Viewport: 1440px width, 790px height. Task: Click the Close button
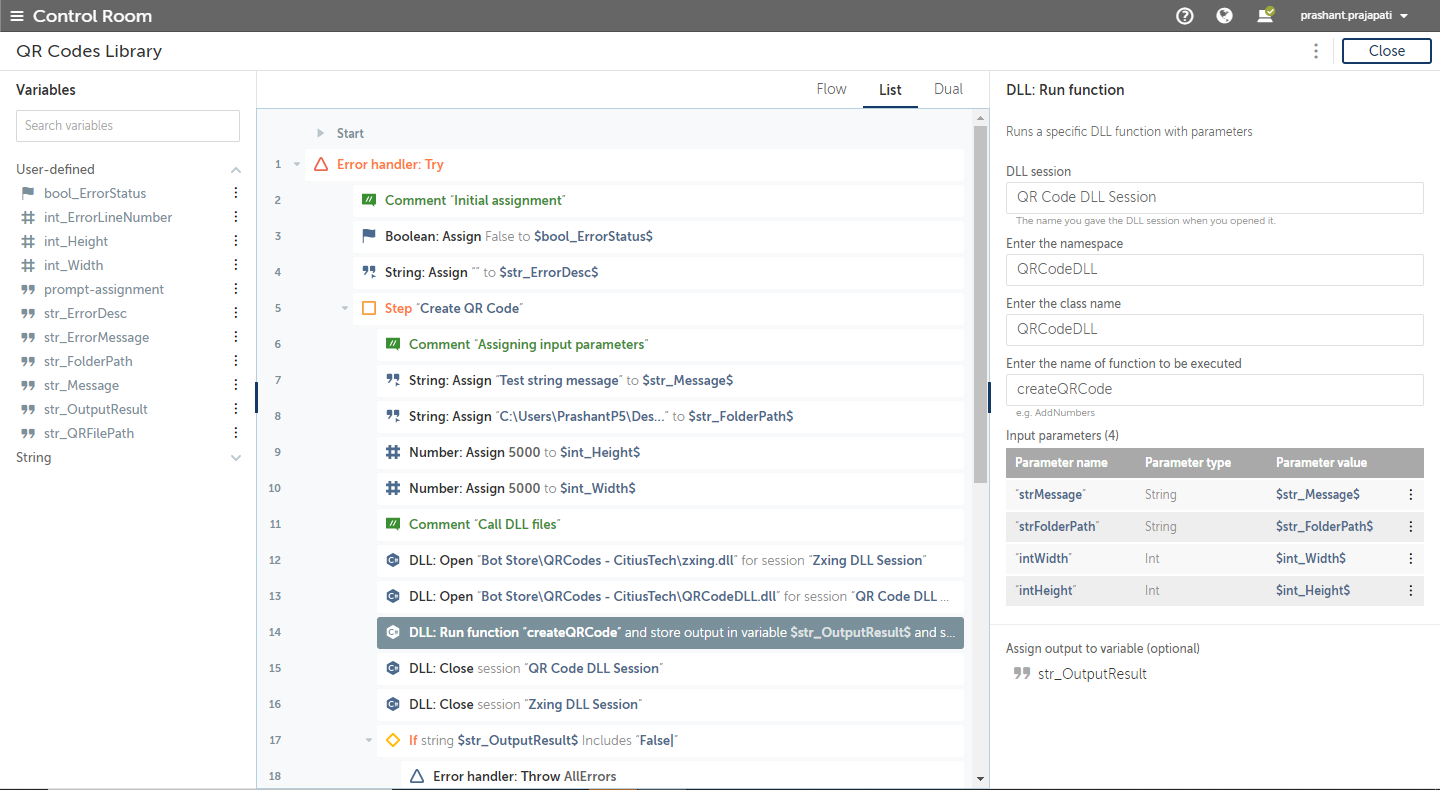click(1386, 51)
